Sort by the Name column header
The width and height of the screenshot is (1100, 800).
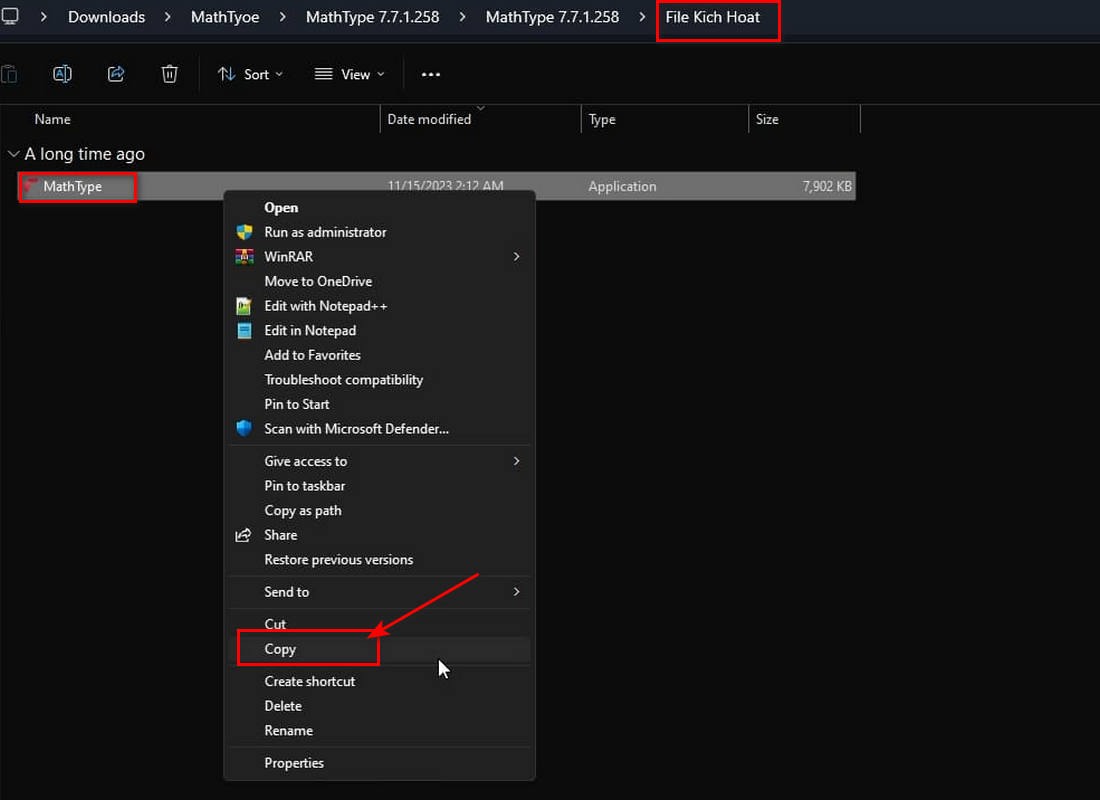(53, 119)
